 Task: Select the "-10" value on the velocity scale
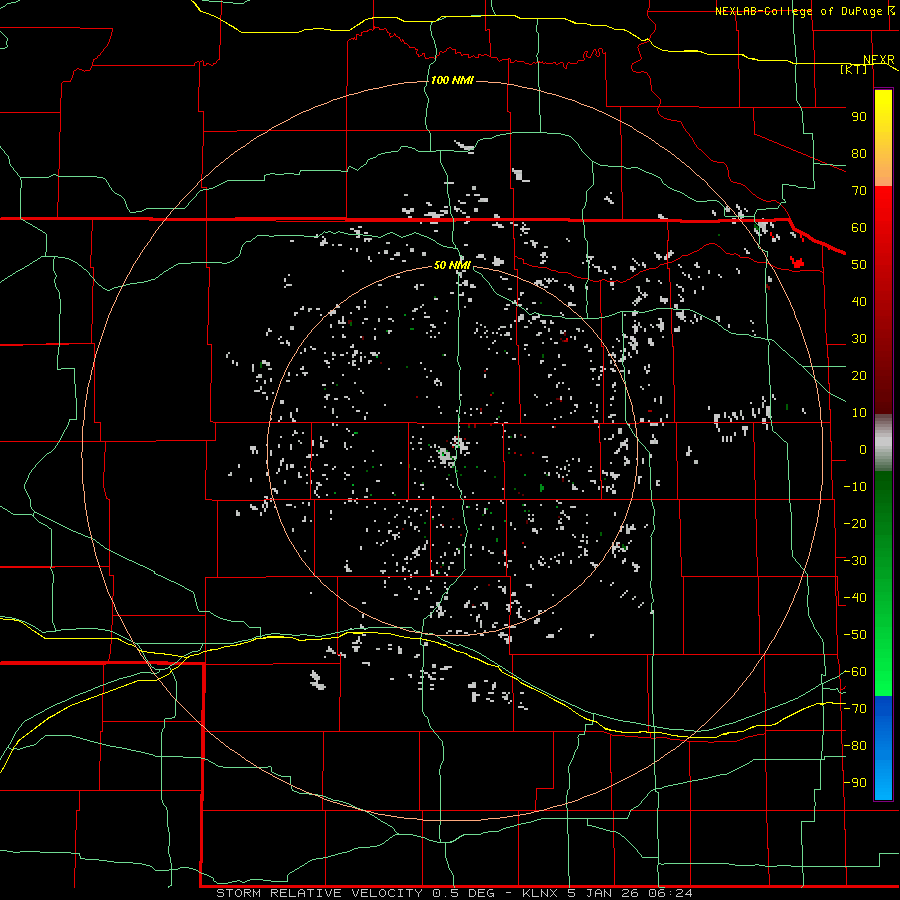[855, 487]
